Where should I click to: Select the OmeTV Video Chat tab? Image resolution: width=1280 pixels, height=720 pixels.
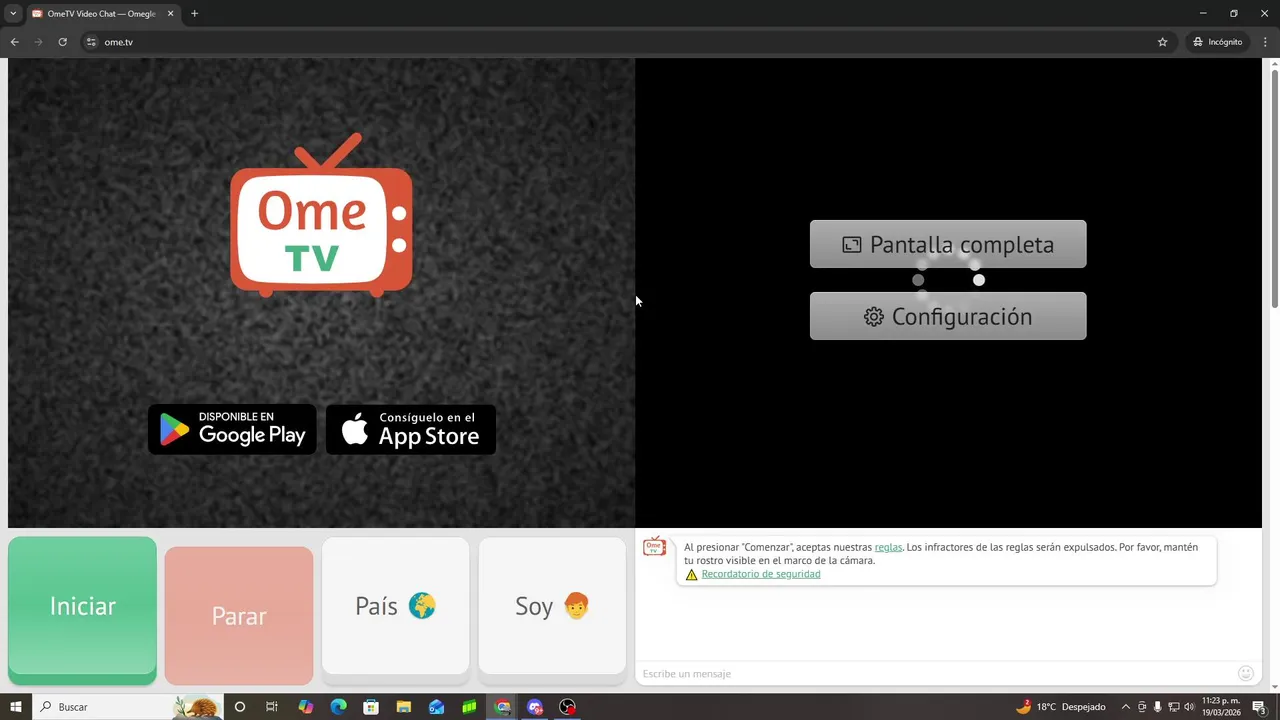[103, 14]
